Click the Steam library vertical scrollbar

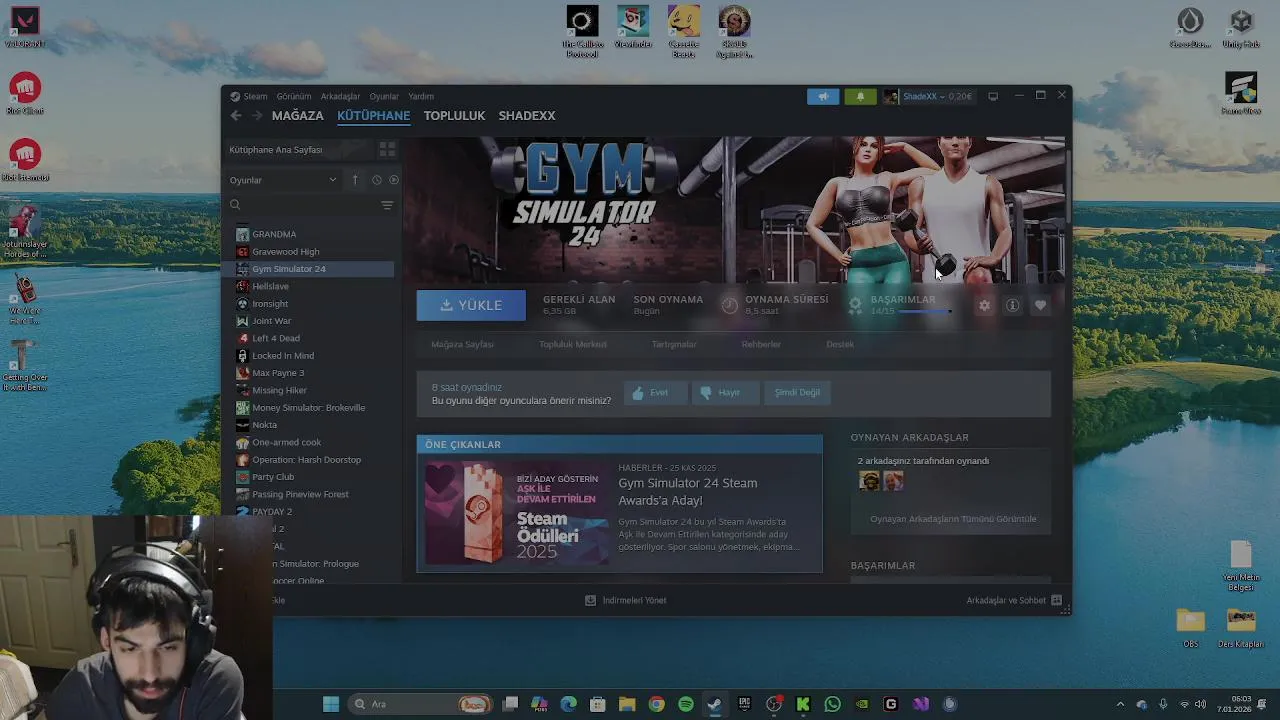[1067, 185]
